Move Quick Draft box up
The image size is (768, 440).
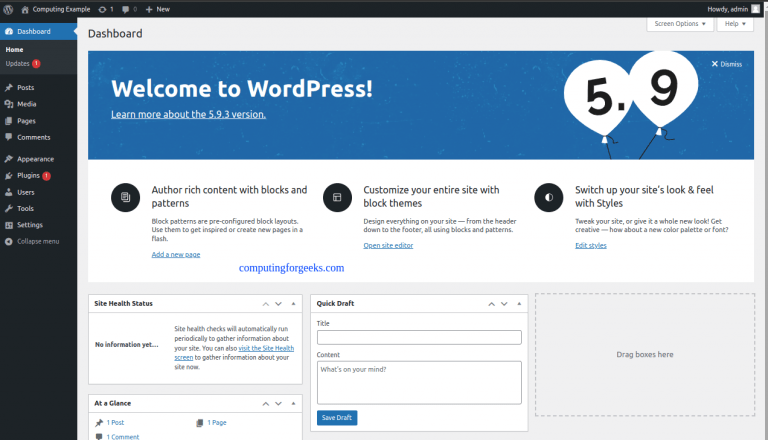[492, 304]
